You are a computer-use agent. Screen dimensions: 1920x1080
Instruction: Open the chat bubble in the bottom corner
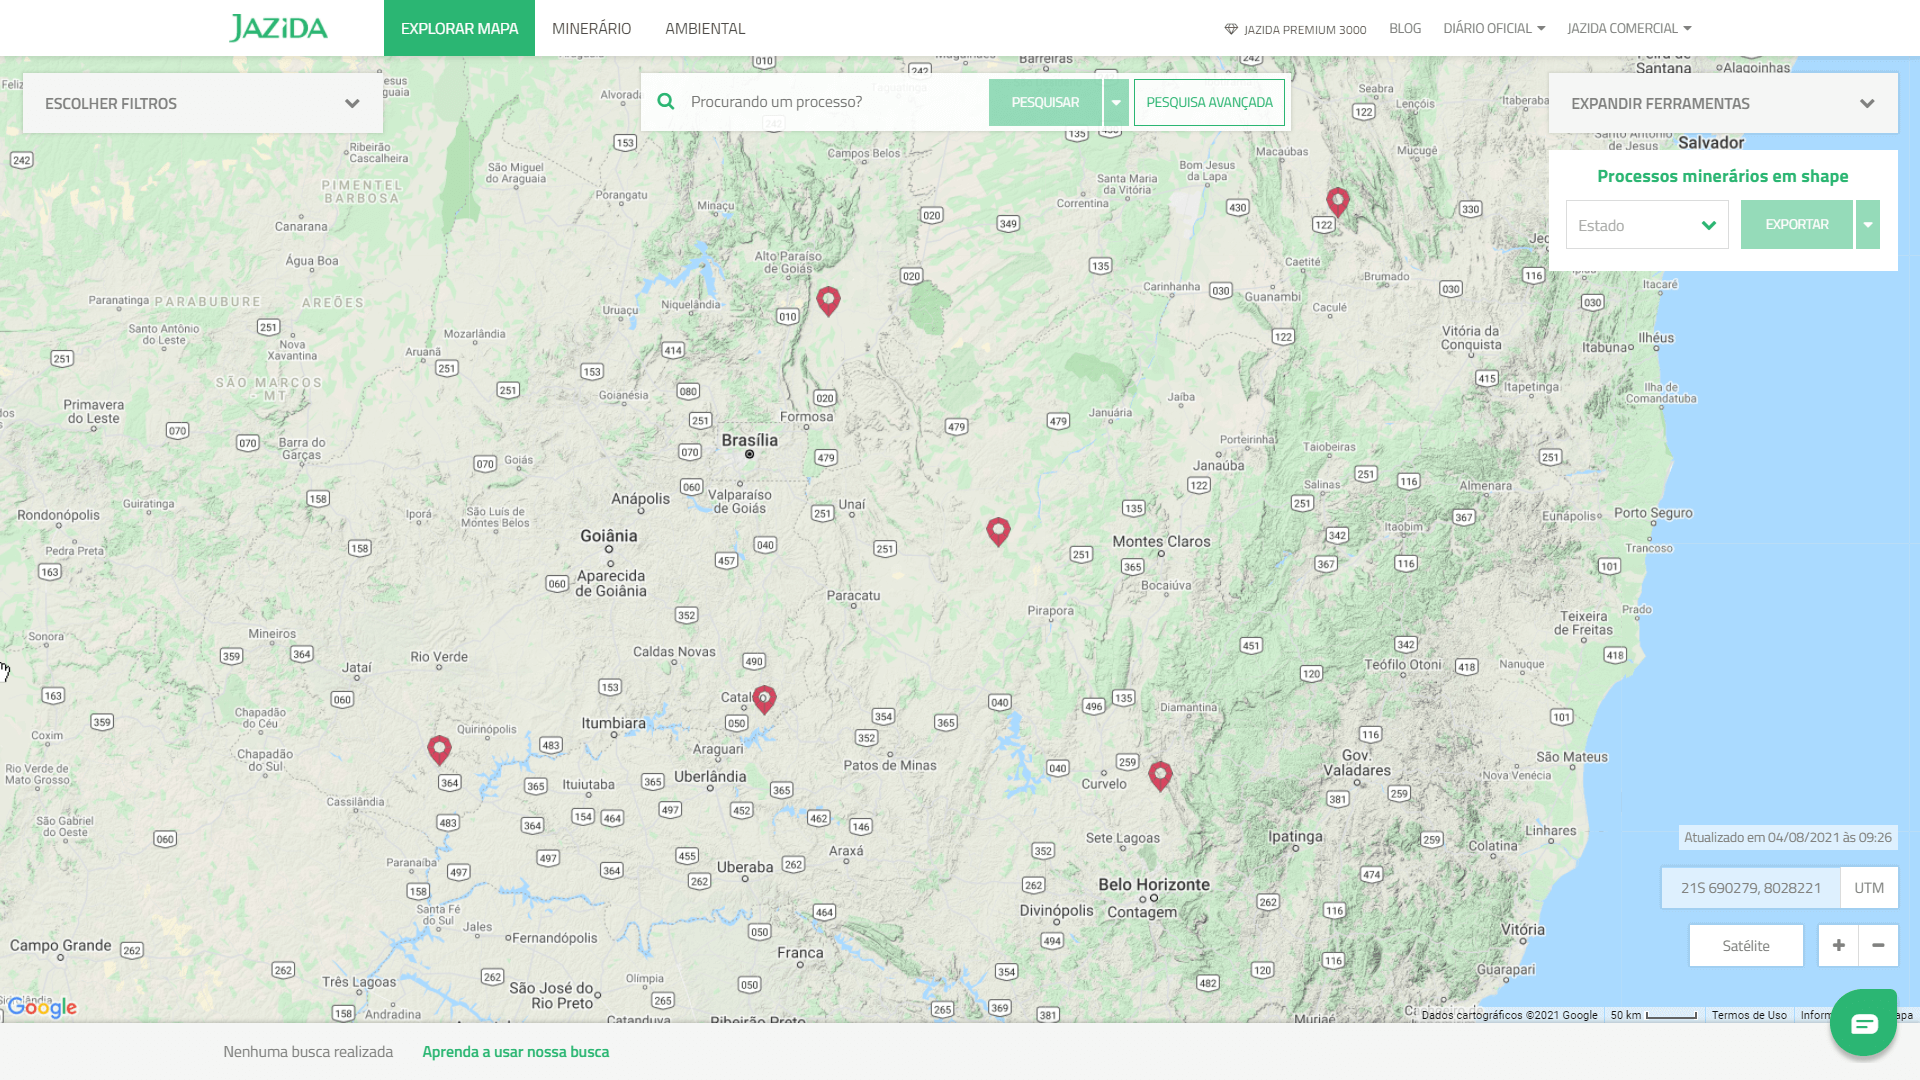1862,1022
